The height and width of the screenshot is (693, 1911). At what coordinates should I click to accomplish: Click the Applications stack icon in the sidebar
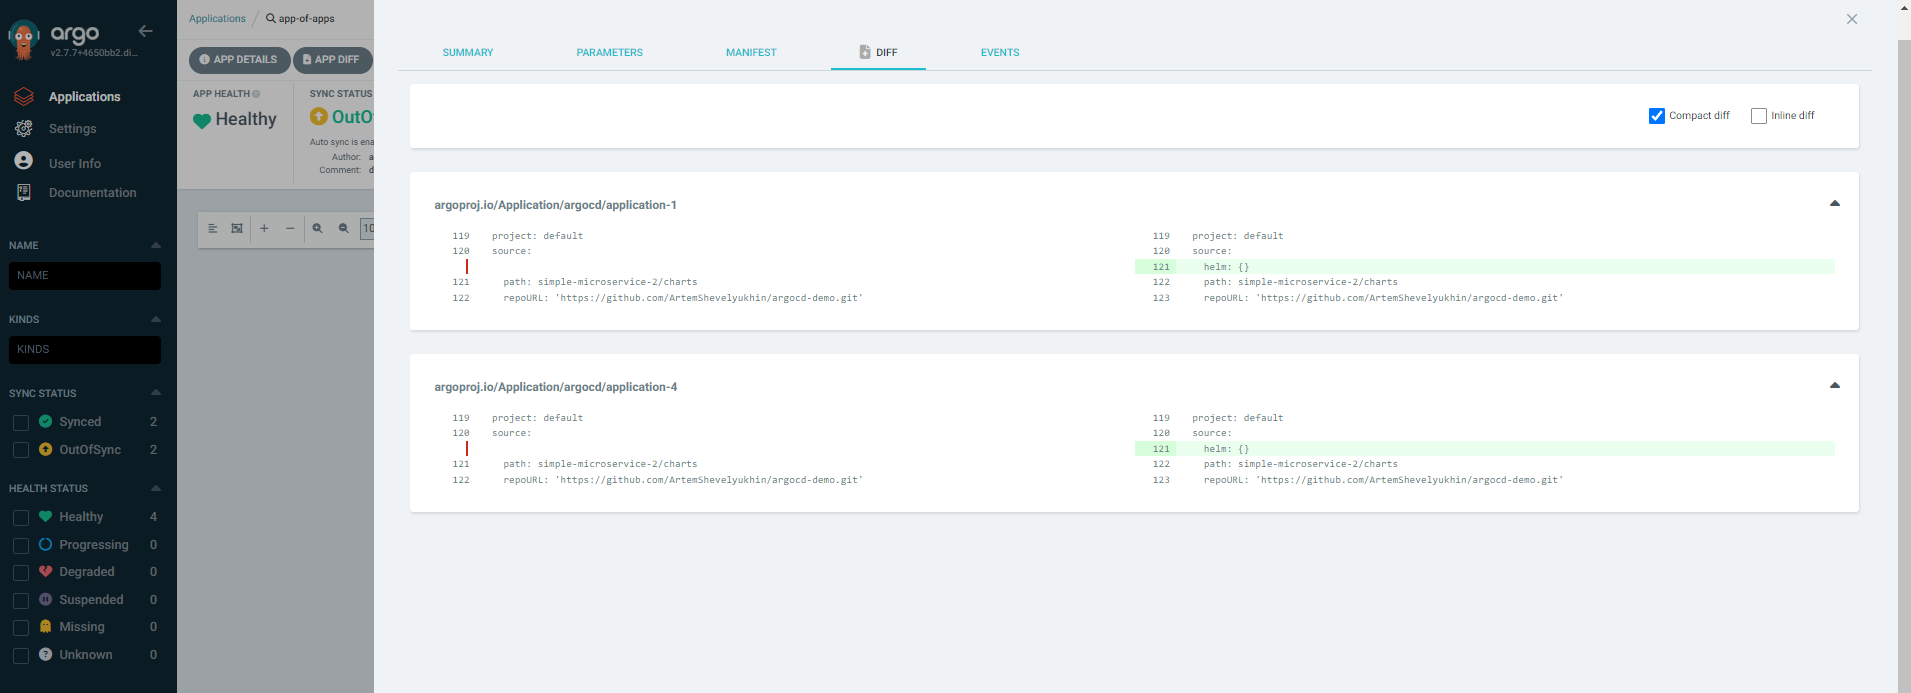24,97
